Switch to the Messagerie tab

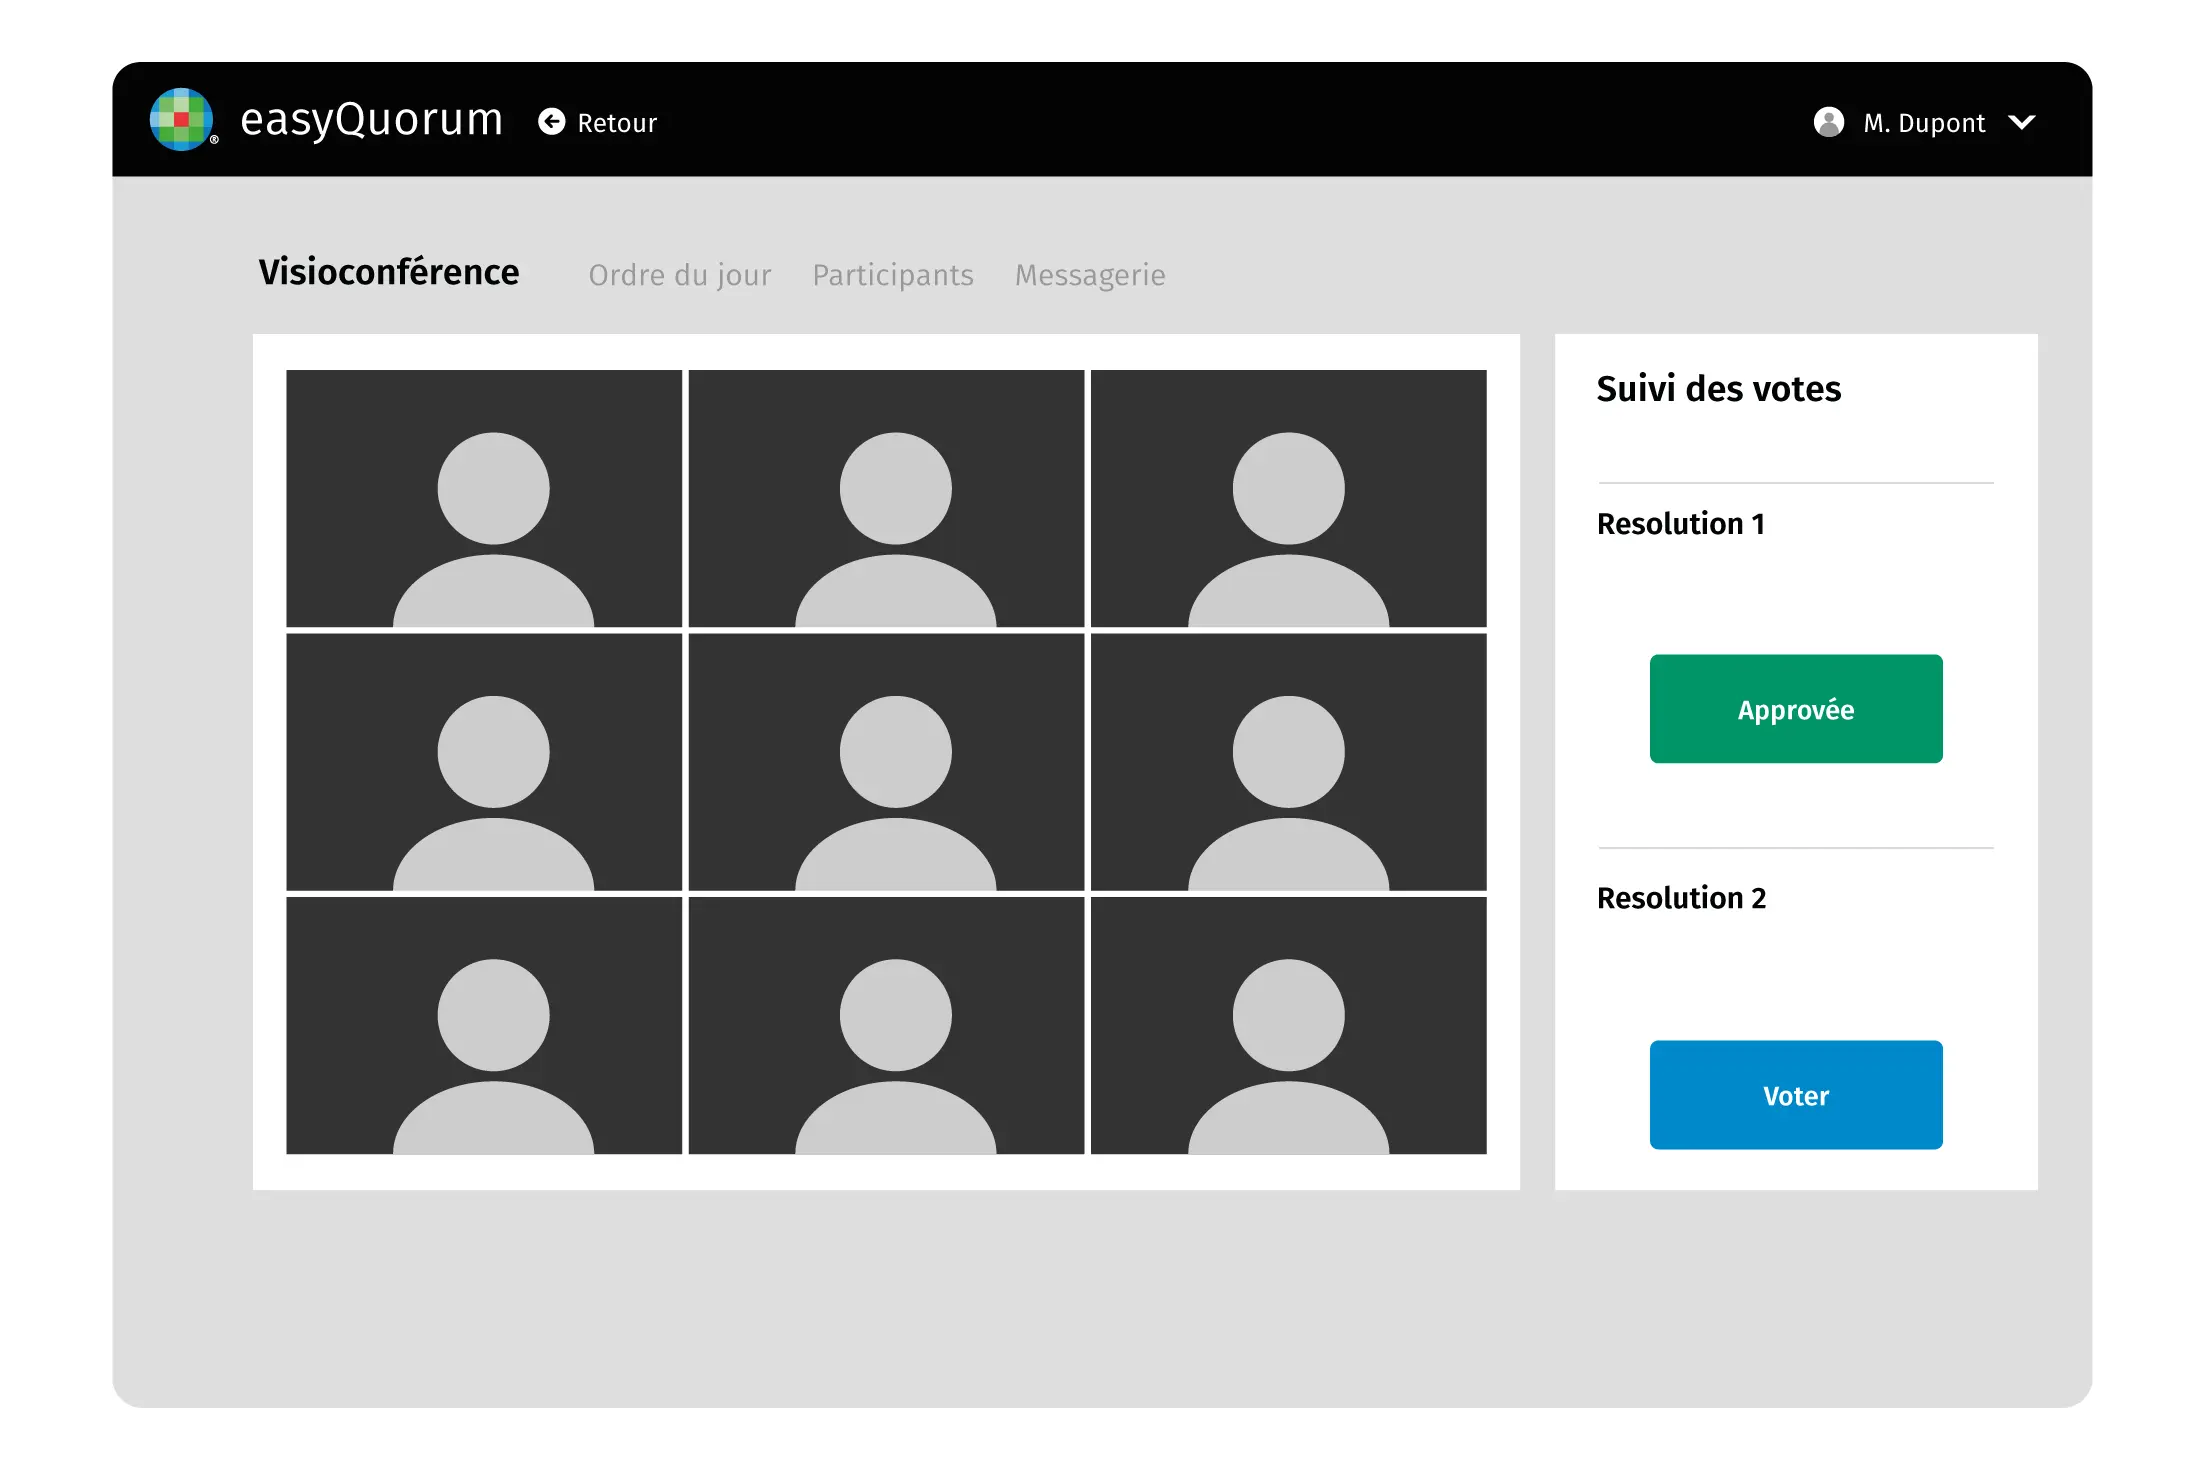[1089, 275]
